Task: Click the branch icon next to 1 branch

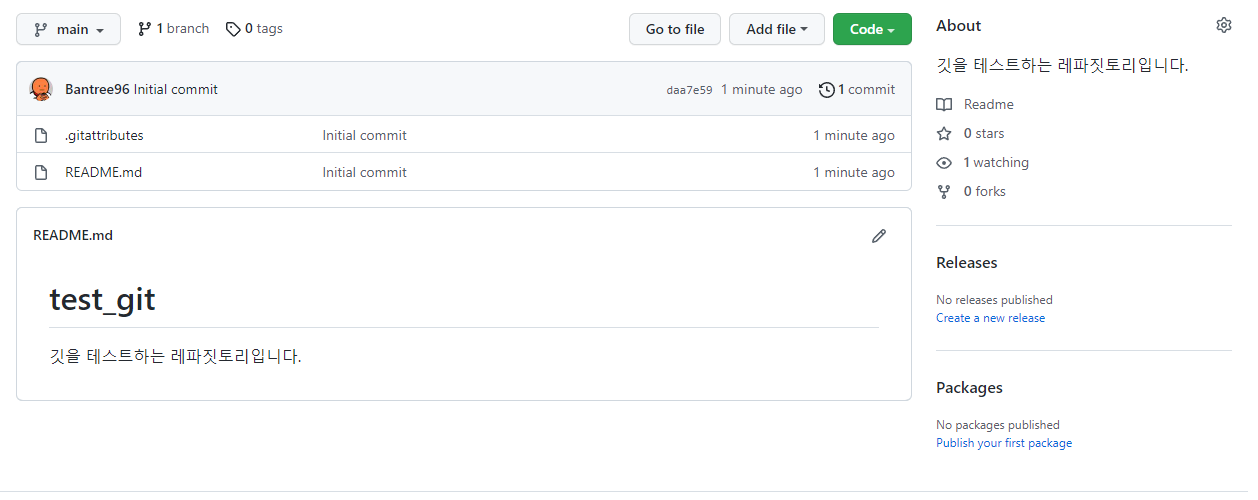Action: (144, 29)
